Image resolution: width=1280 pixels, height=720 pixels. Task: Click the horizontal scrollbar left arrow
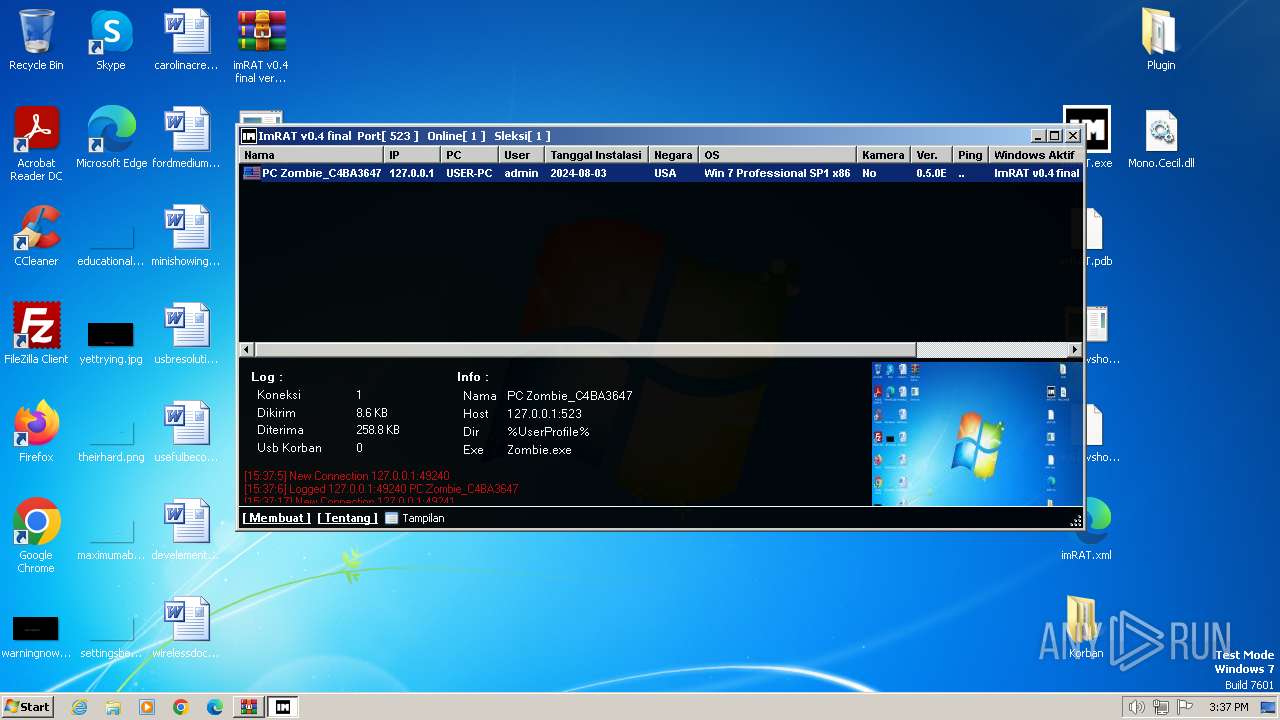pos(247,349)
